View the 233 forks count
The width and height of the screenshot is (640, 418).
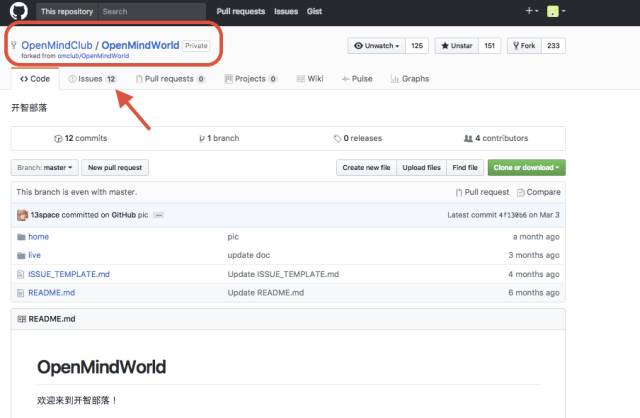553,46
